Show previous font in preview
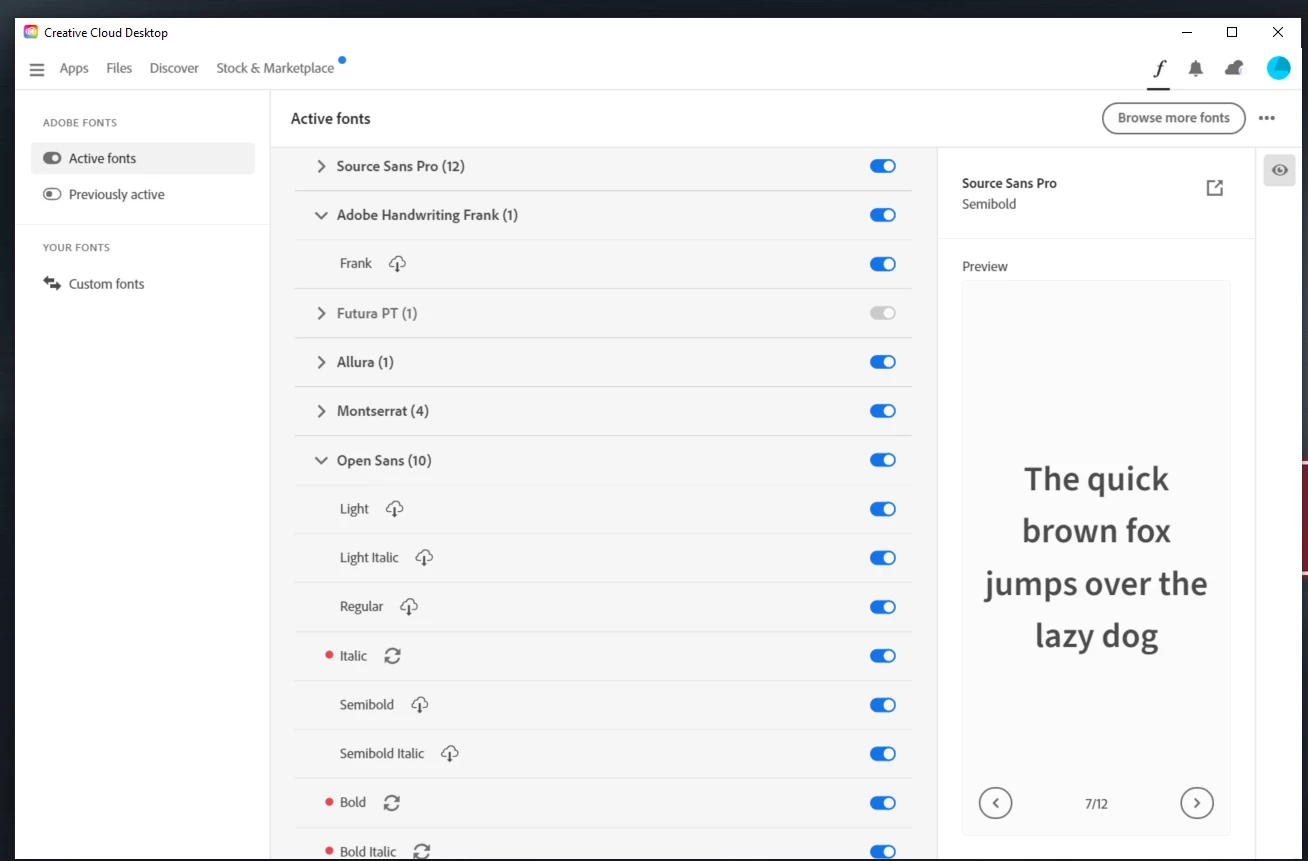The width and height of the screenshot is (1308, 861). pyautogui.click(x=995, y=803)
